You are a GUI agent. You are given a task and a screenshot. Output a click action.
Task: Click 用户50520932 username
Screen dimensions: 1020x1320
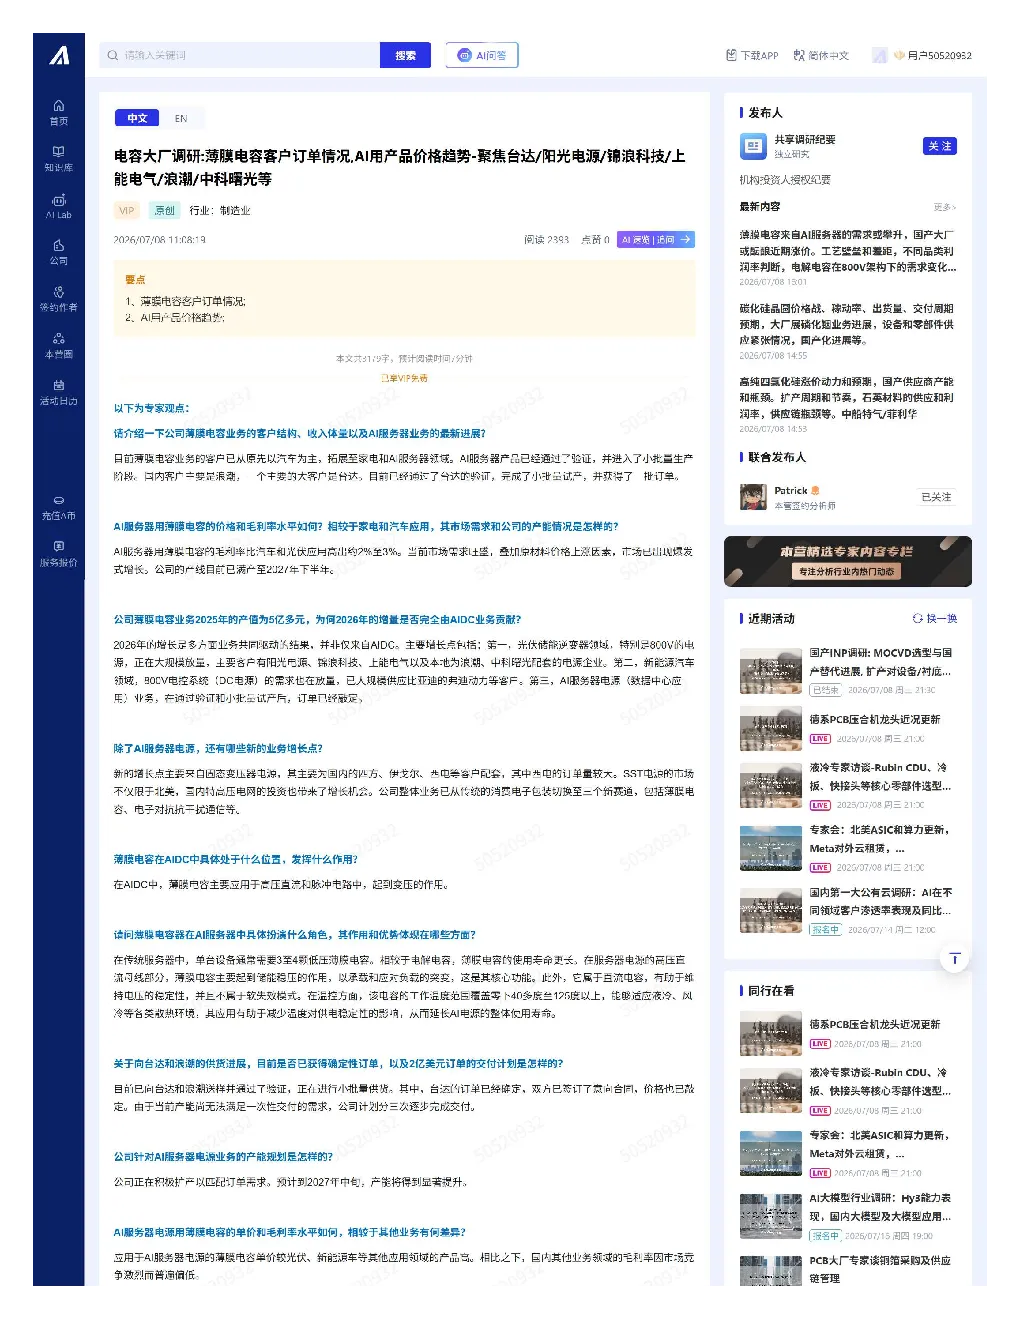click(x=939, y=55)
